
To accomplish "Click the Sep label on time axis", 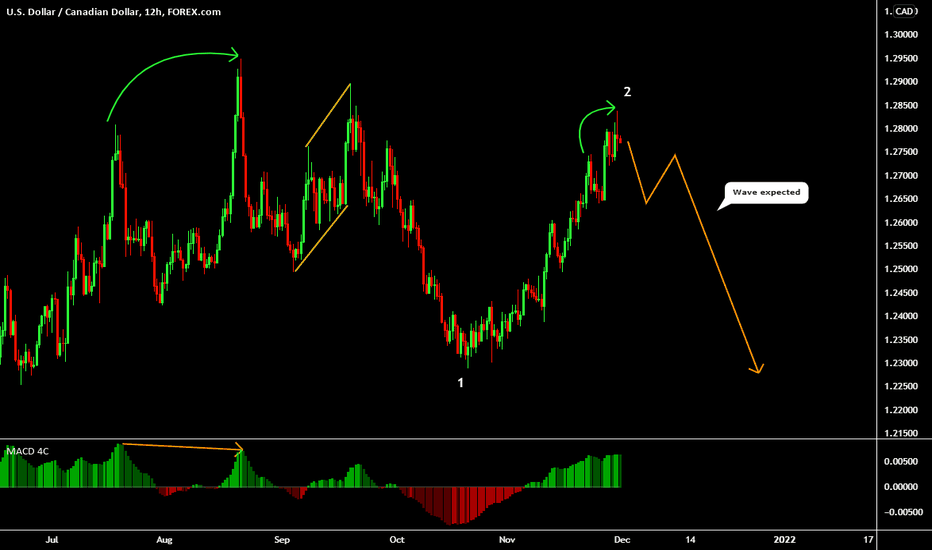I will click(x=282, y=540).
